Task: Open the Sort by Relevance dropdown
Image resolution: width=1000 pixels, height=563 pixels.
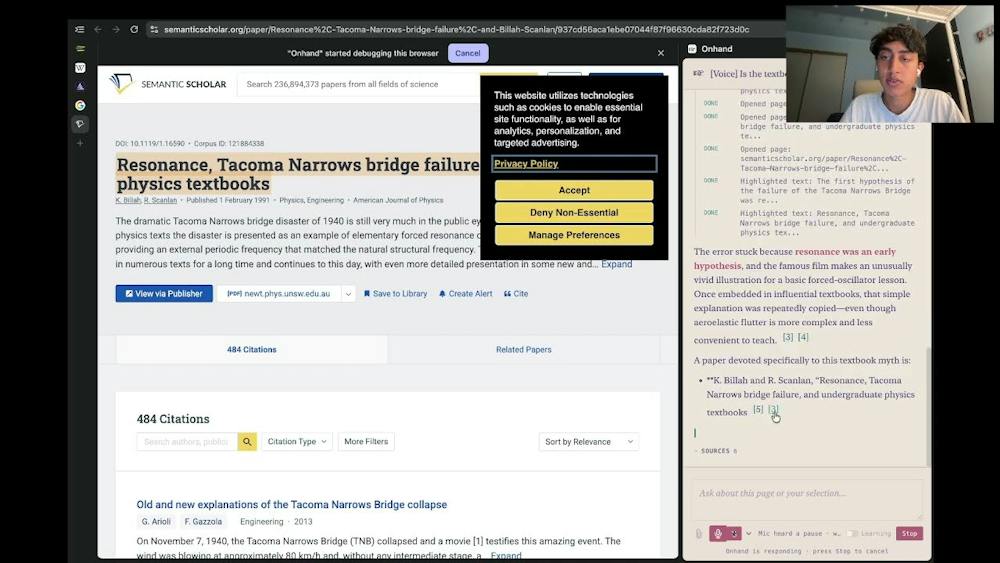Action: click(x=589, y=442)
